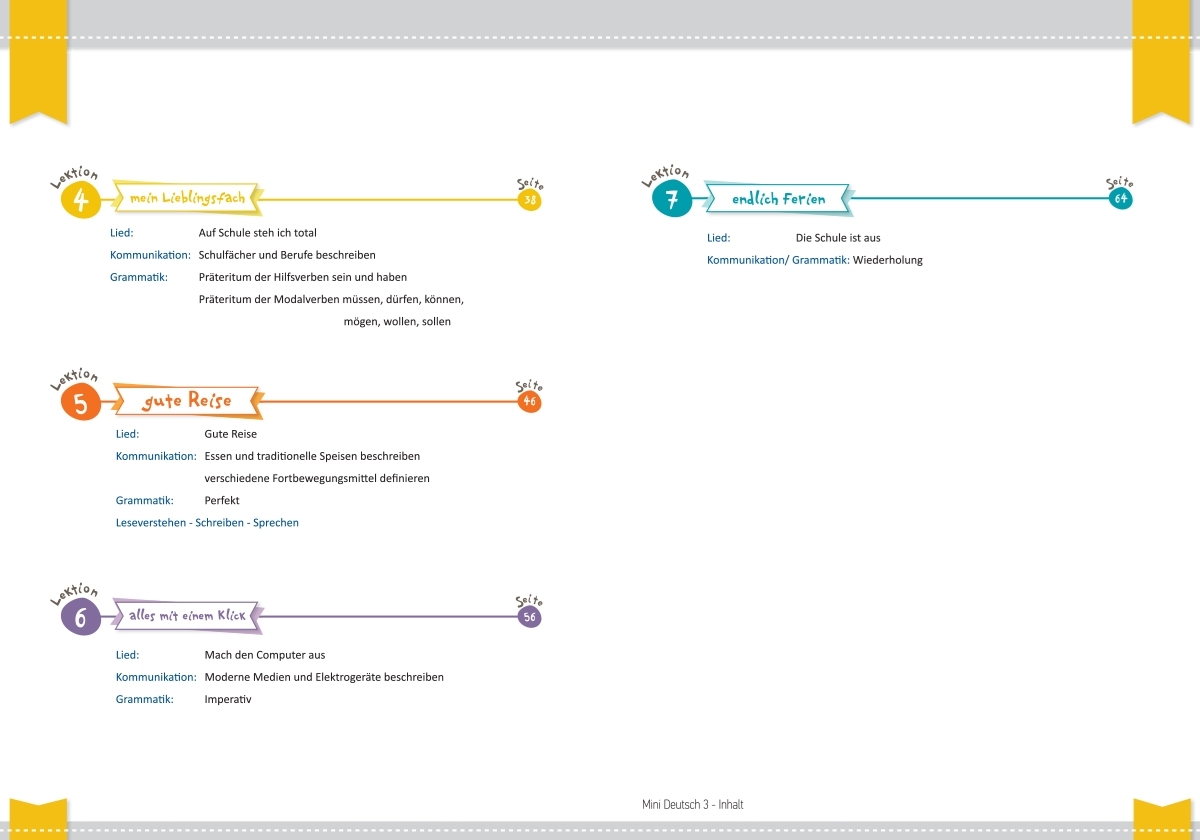Viewport: 1200px width, 840px height.
Task: Open the 'alles mit einem Klick' banner title
Action: tap(187, 617)
